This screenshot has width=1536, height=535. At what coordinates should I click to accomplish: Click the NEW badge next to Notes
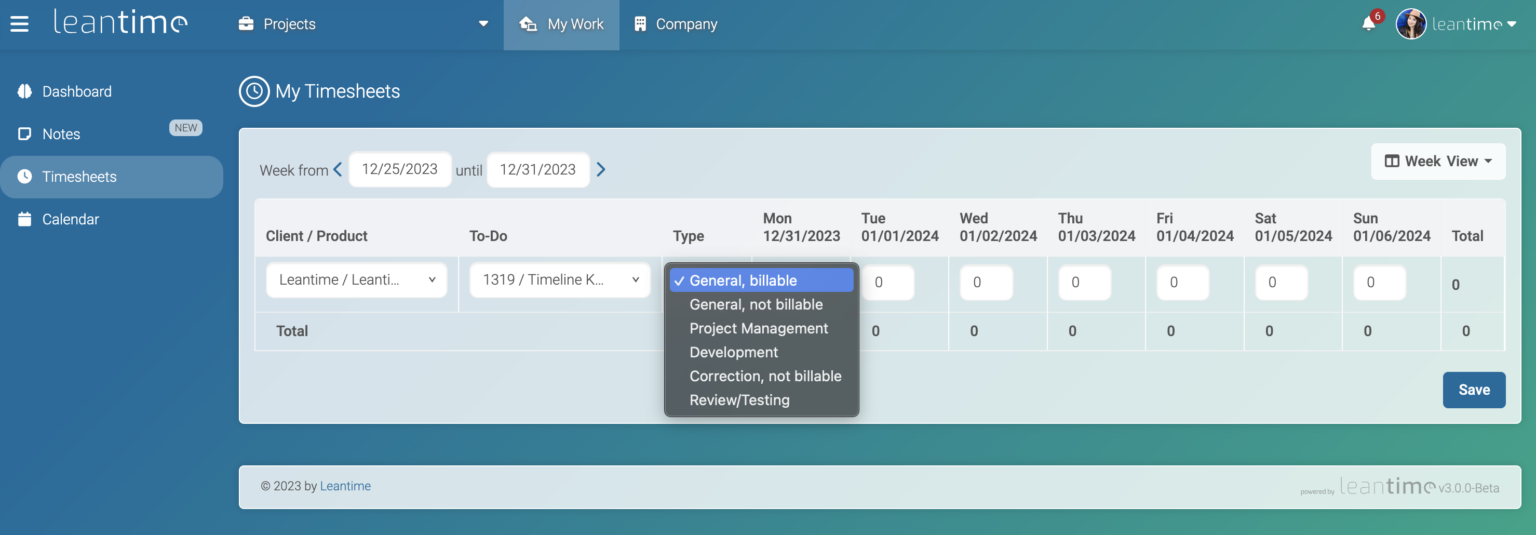pos(185,128)
